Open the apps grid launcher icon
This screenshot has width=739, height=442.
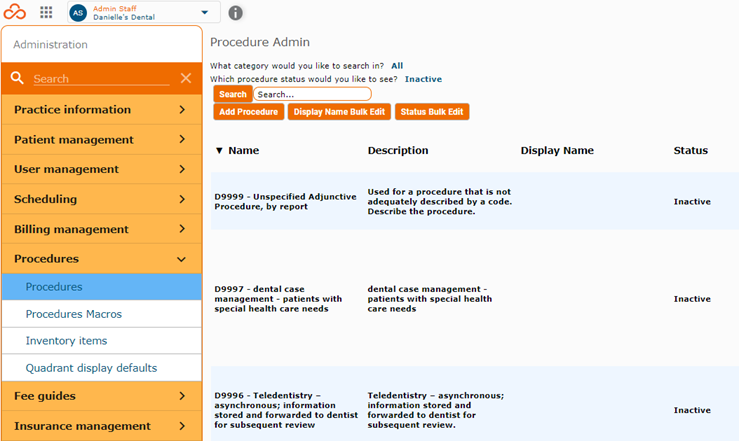tap(46, 12)
